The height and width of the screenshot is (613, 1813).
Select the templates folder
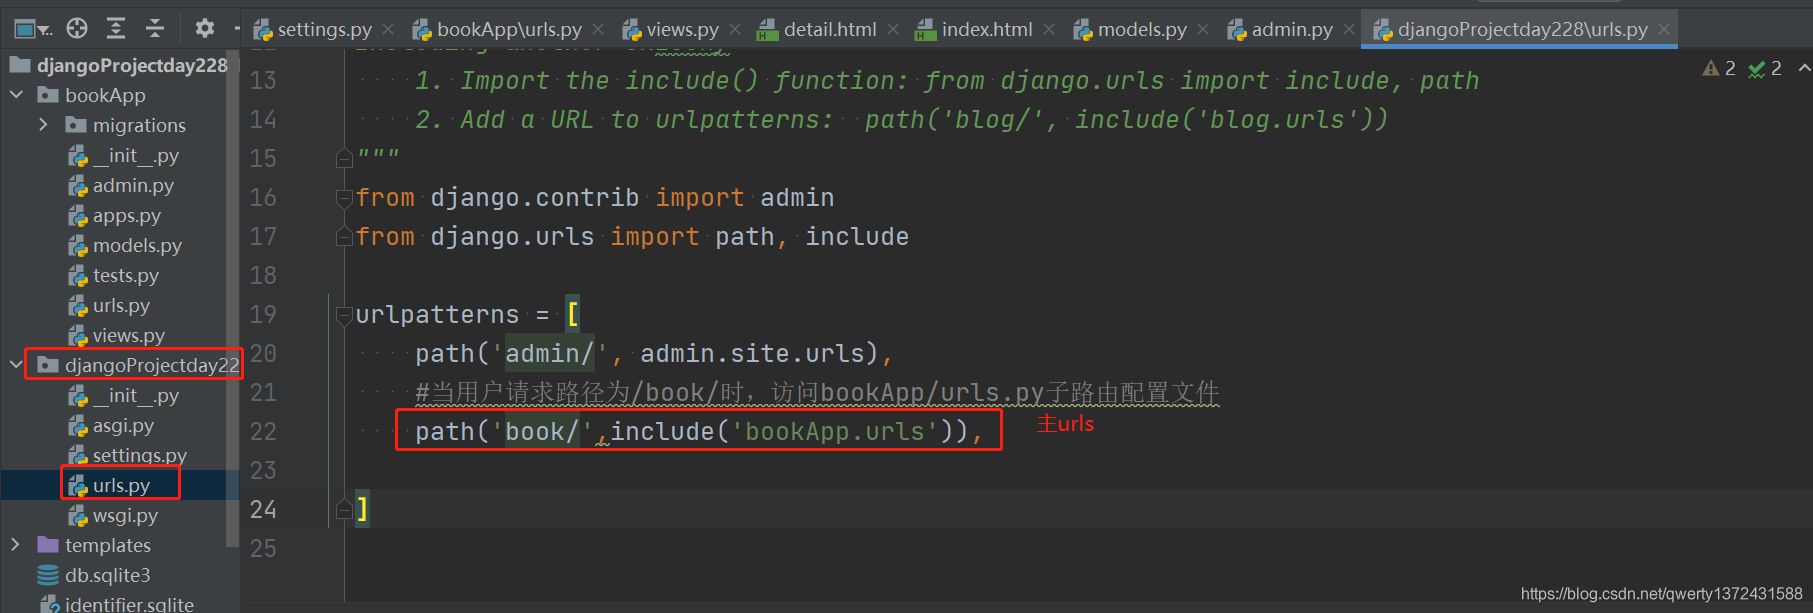108,545
